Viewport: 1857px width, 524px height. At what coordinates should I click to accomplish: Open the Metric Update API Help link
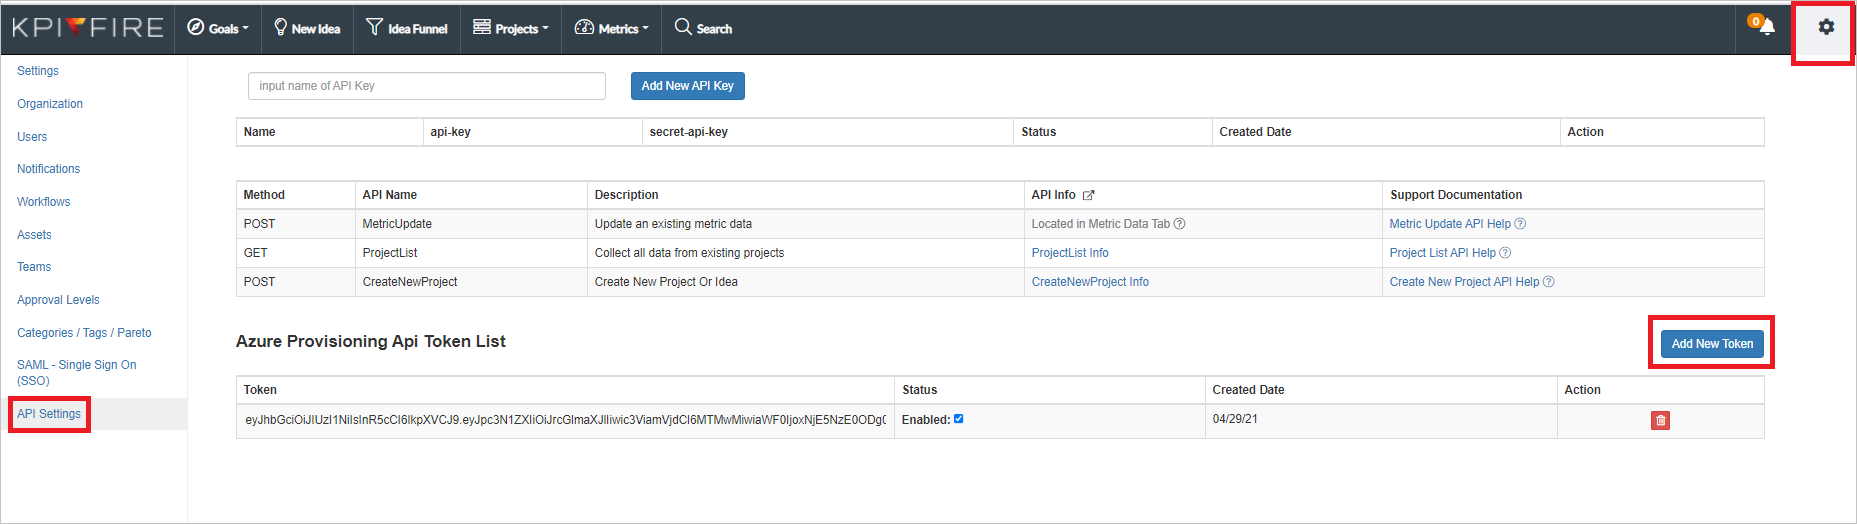[x=1450, y=224]
